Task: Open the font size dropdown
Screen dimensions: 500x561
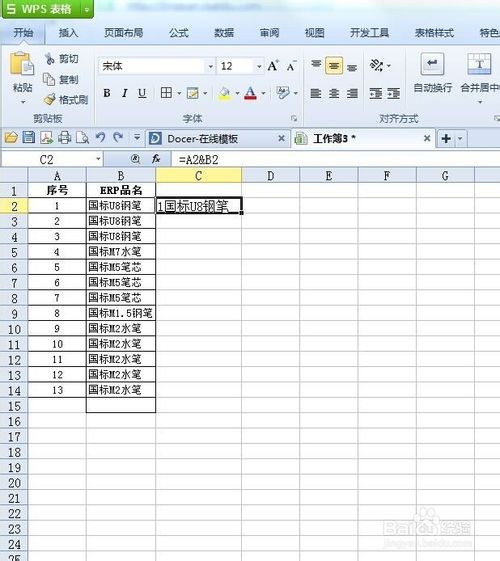Action: point(259,66)
